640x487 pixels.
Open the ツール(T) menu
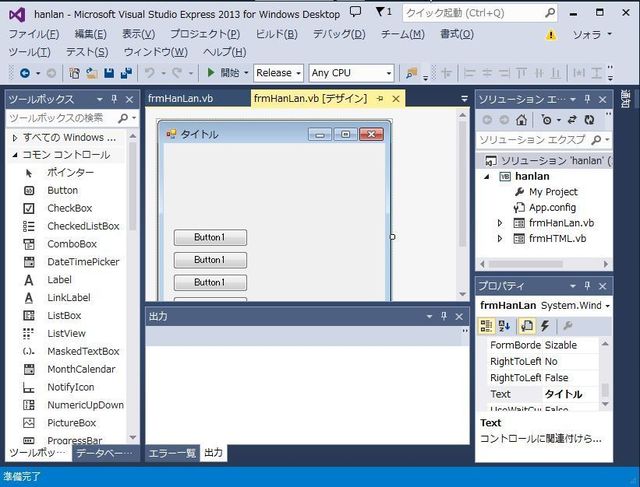click(x=29, y=52)
